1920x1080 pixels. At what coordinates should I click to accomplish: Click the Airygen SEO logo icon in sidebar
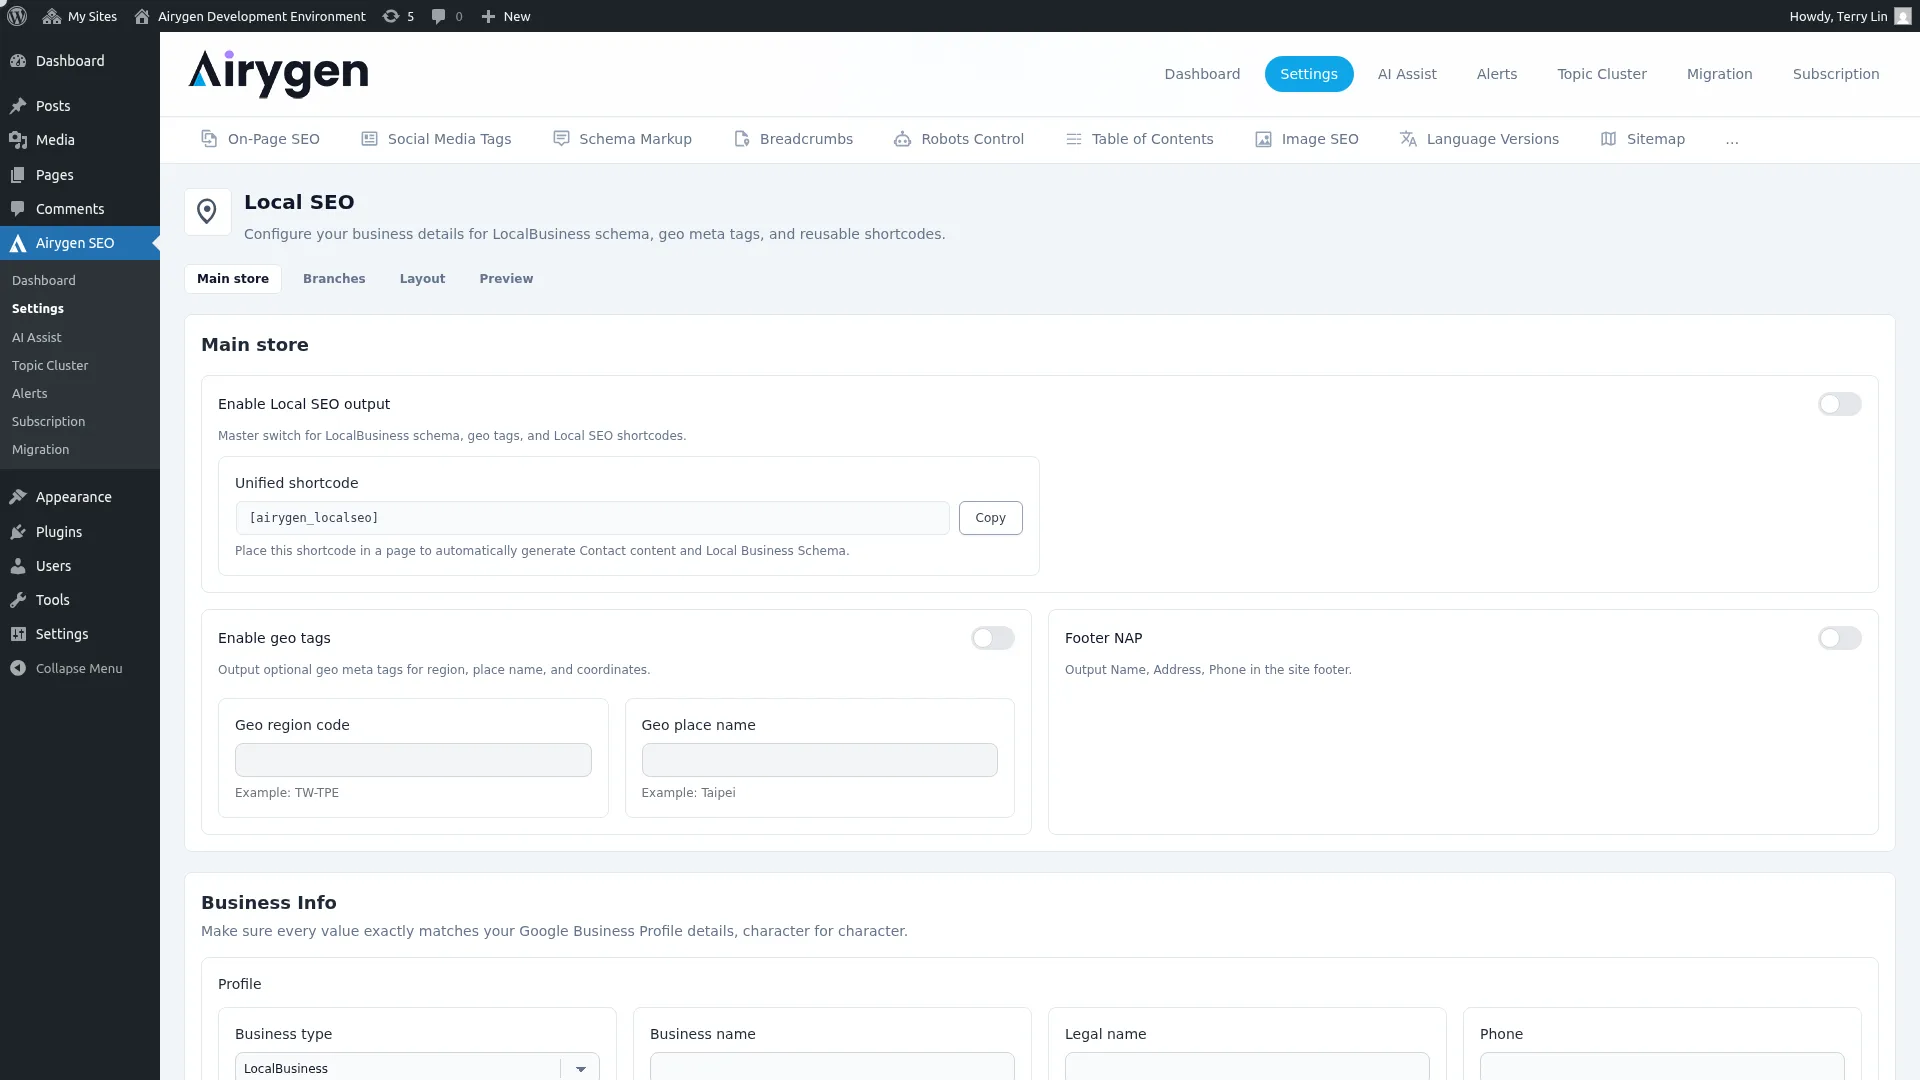tap(18, 243)
